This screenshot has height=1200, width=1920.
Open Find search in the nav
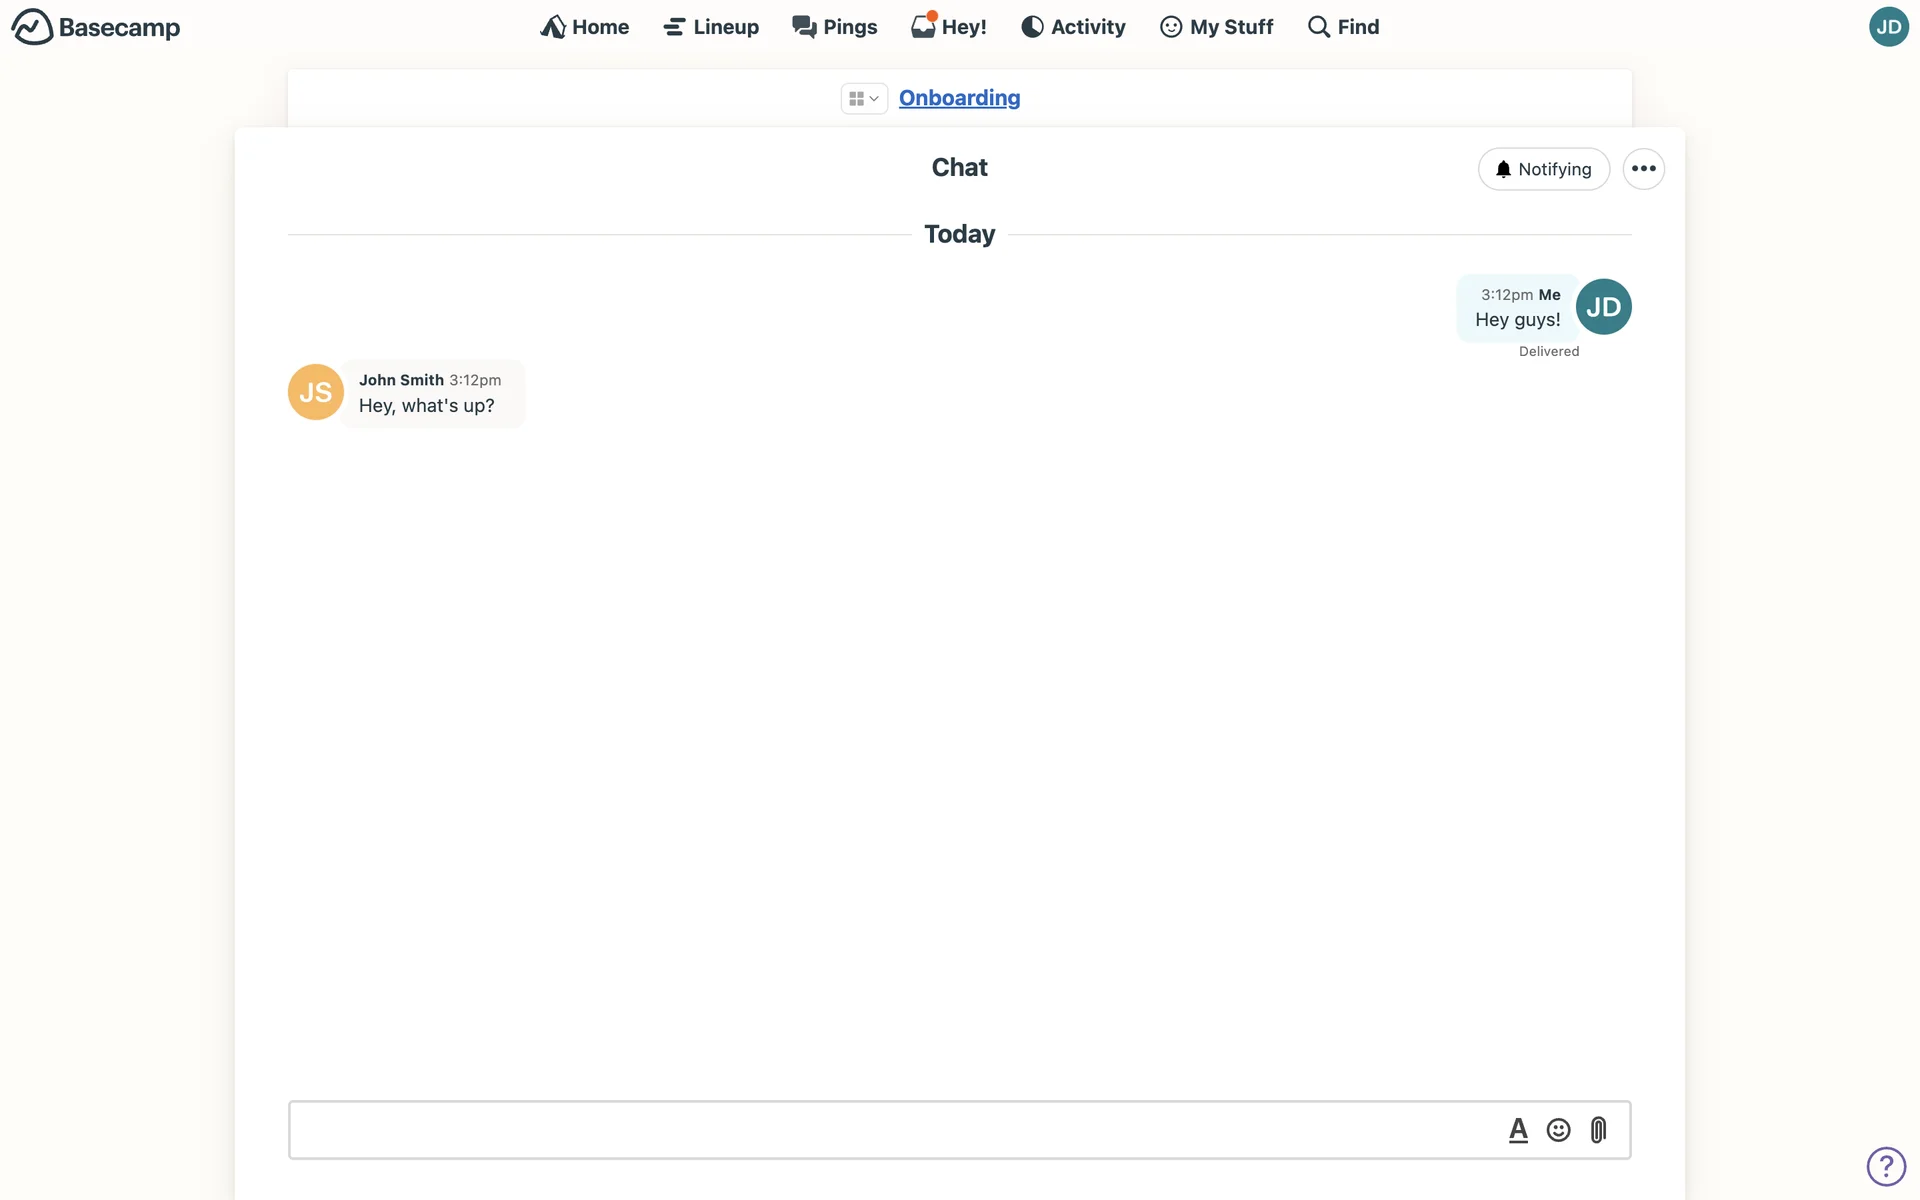[x=1343, y=27]
